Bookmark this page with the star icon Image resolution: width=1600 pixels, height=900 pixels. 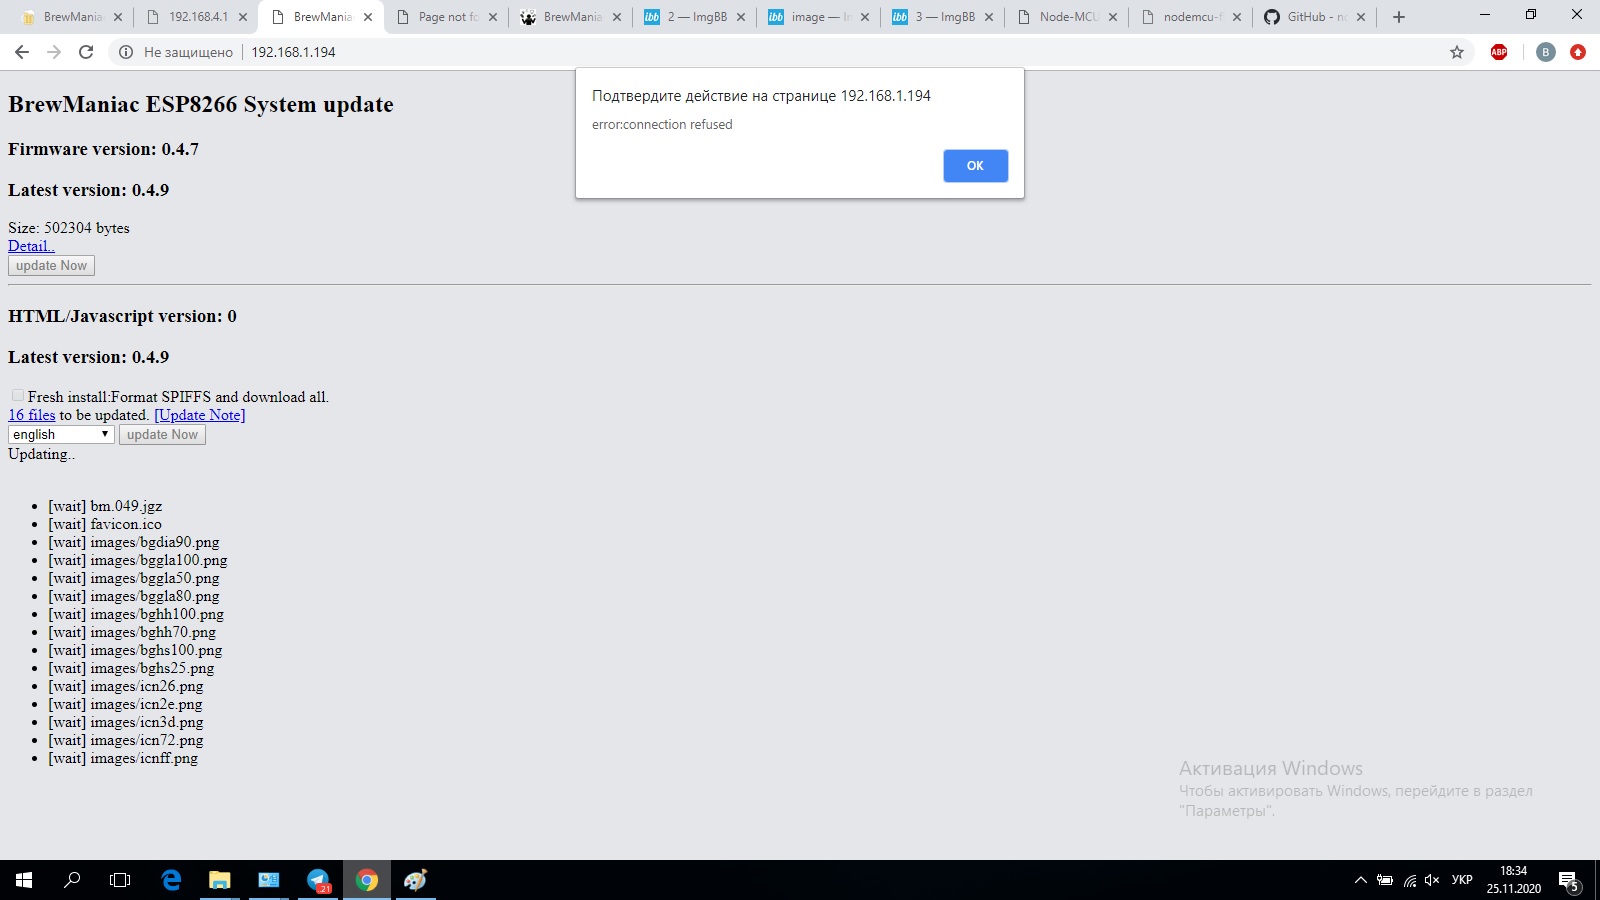[1457, 52]
